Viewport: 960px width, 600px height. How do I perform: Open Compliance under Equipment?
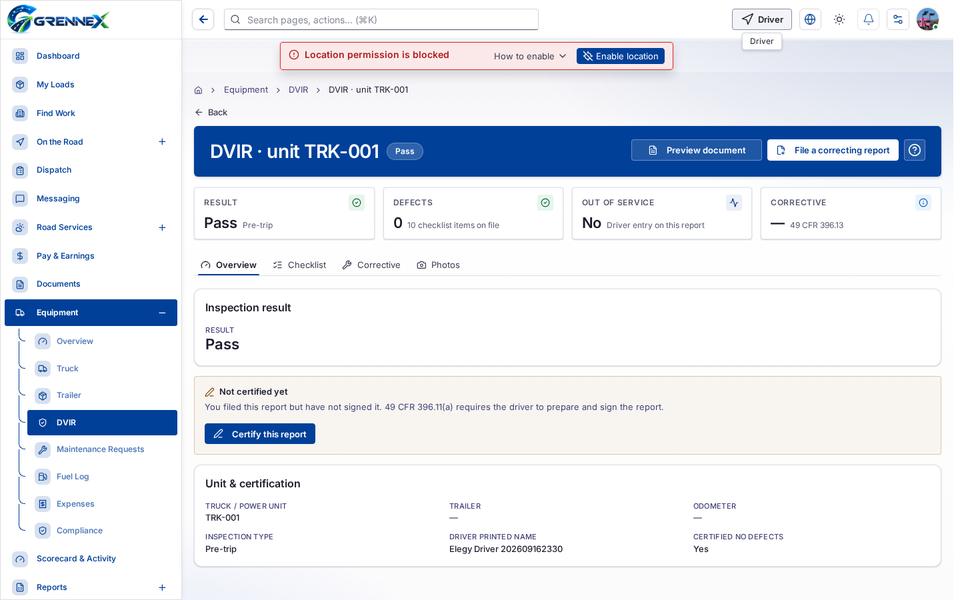(x=102, y=531)
